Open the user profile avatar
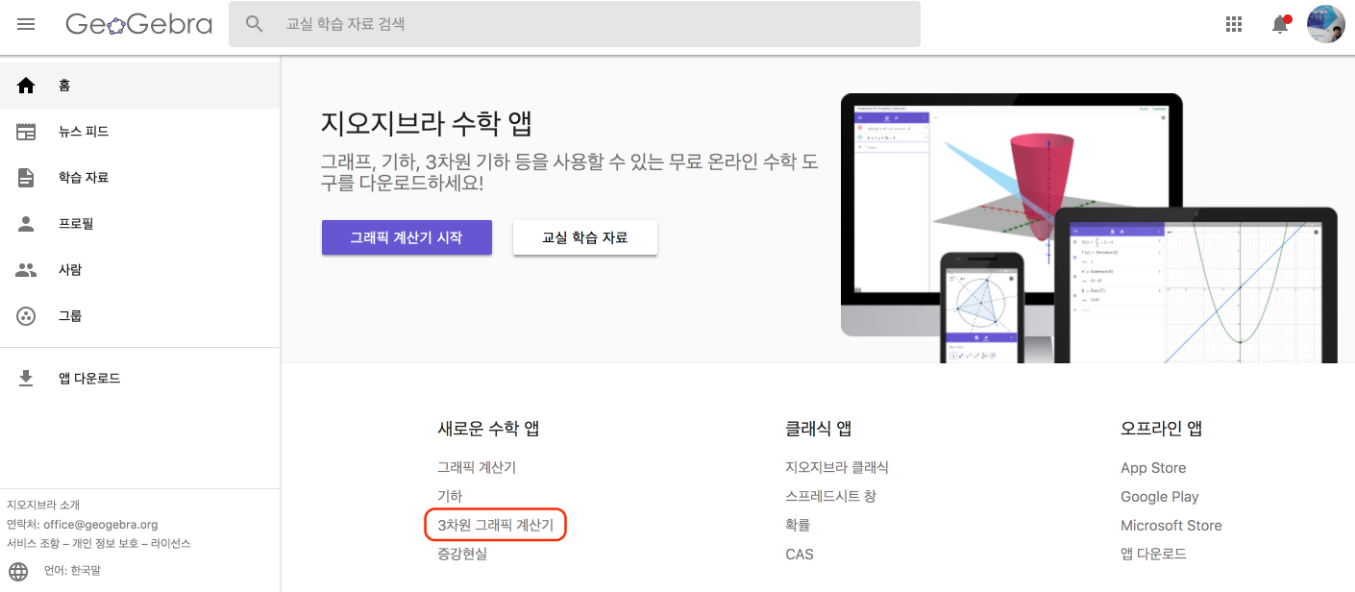 1326,24
